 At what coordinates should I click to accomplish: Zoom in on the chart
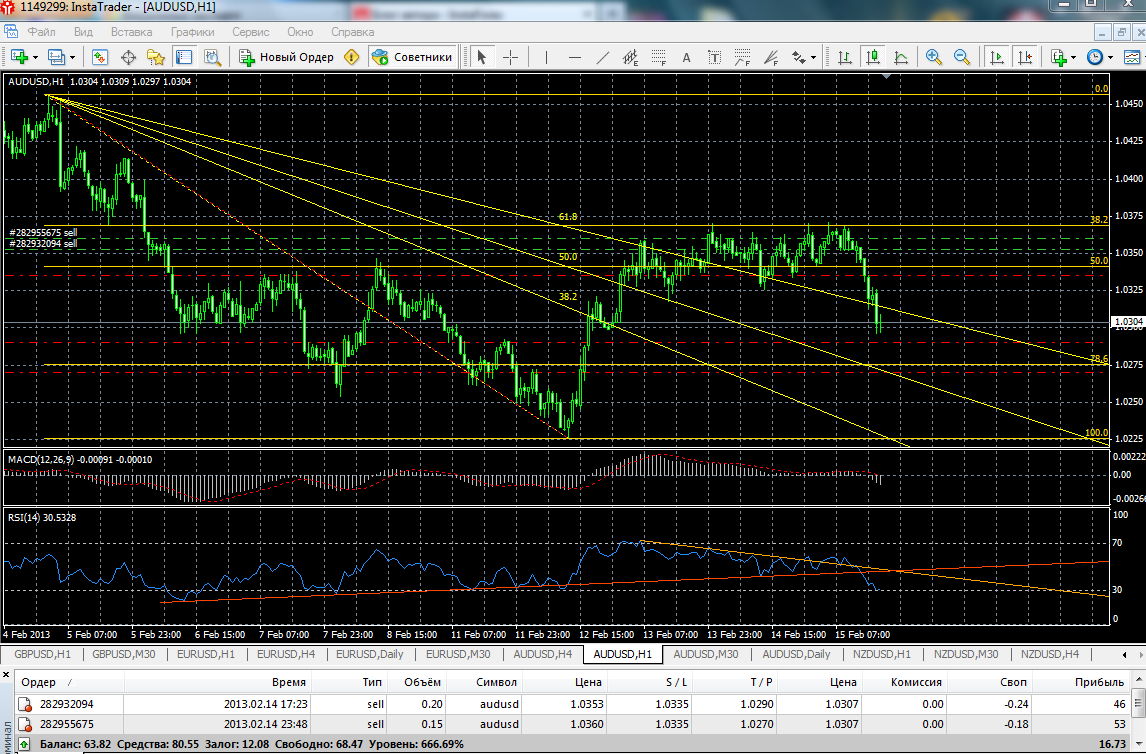coord(933,57)
